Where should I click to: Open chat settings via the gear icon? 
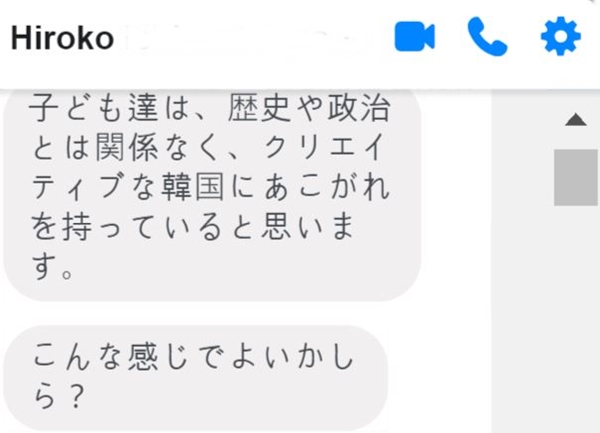click(561, 36)
